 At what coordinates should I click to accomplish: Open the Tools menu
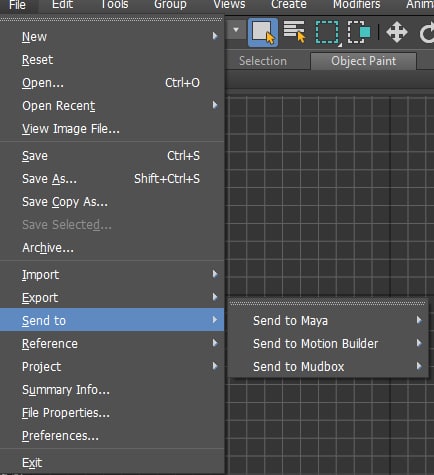tap(114, 4)
